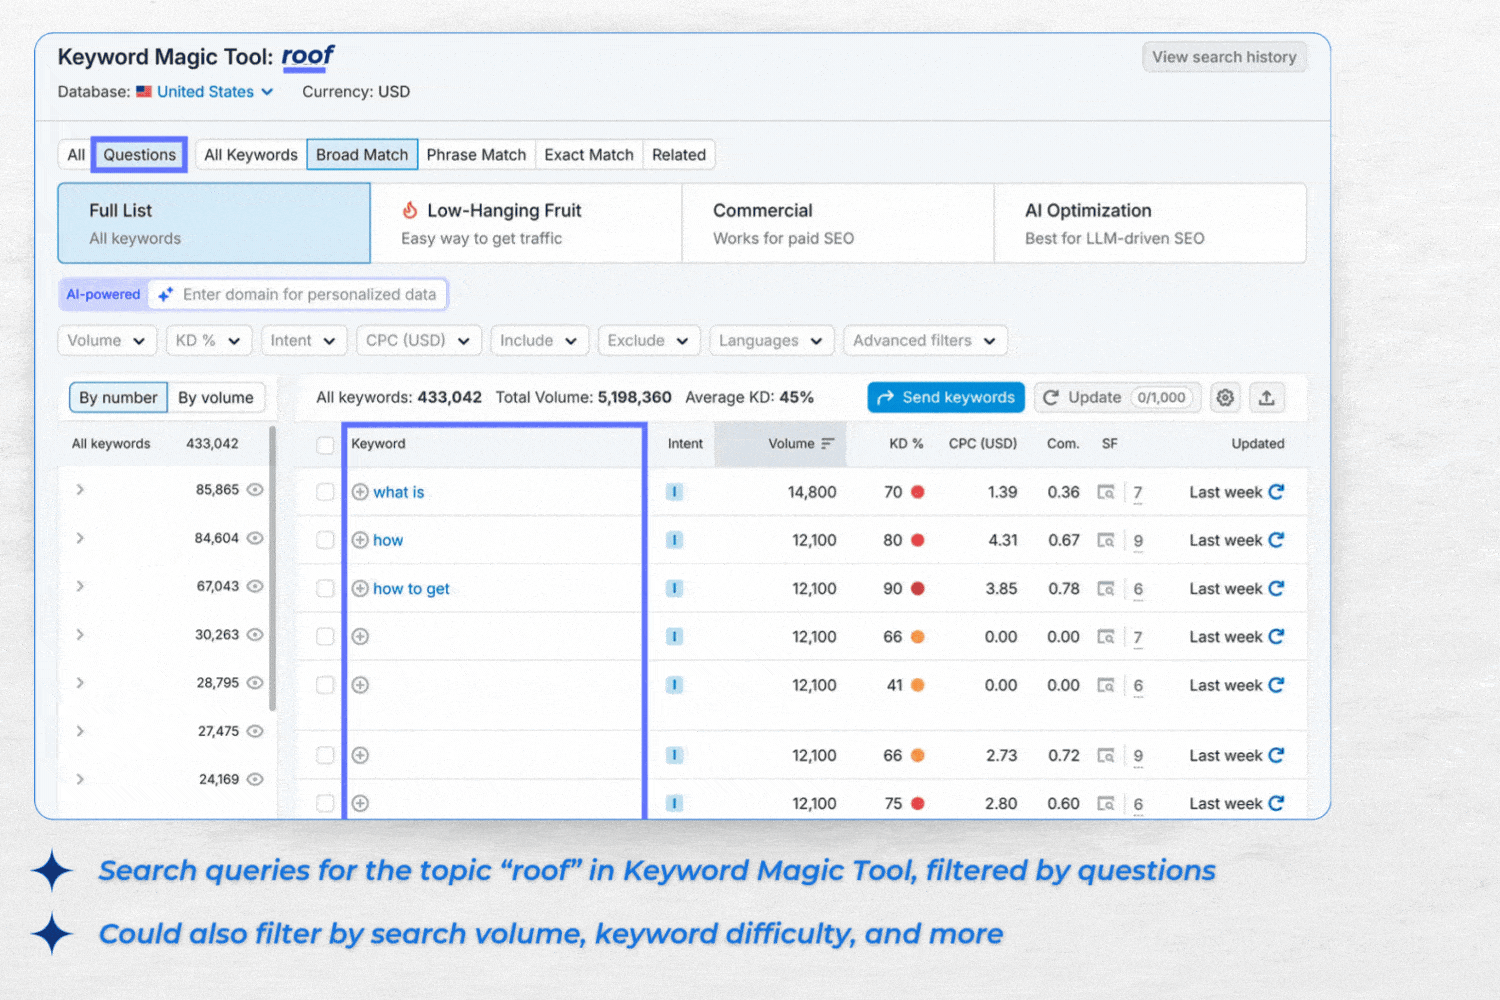
Task: Expand the Advanced filters dropdown
Action: [x=925, y=341]
